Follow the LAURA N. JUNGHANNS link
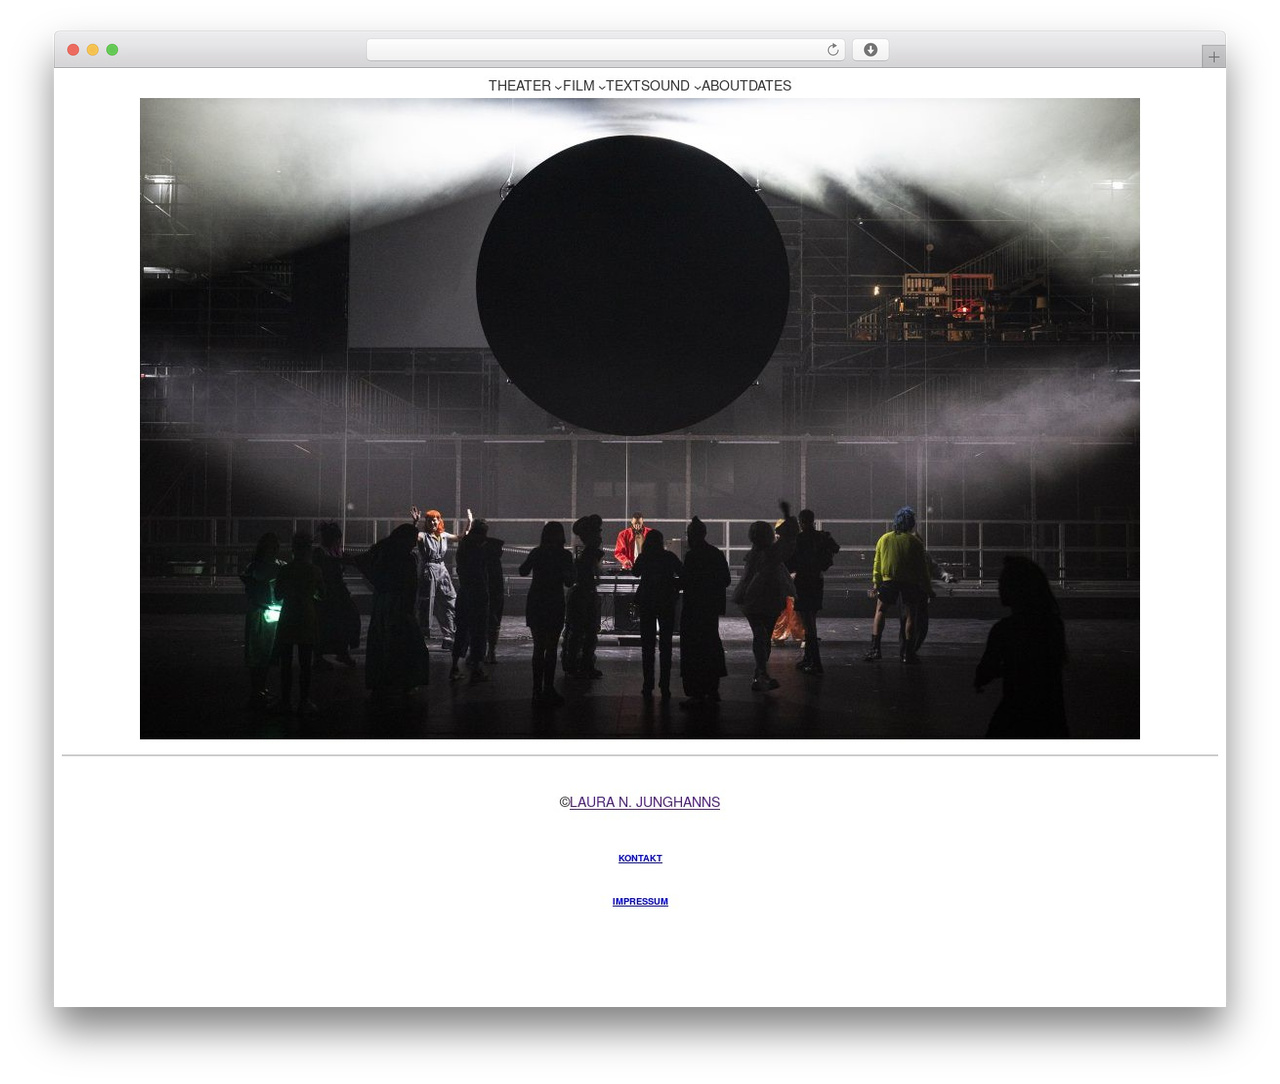Image resolution: width=1280 pixels, height=1084 pixels. [644, 802]
